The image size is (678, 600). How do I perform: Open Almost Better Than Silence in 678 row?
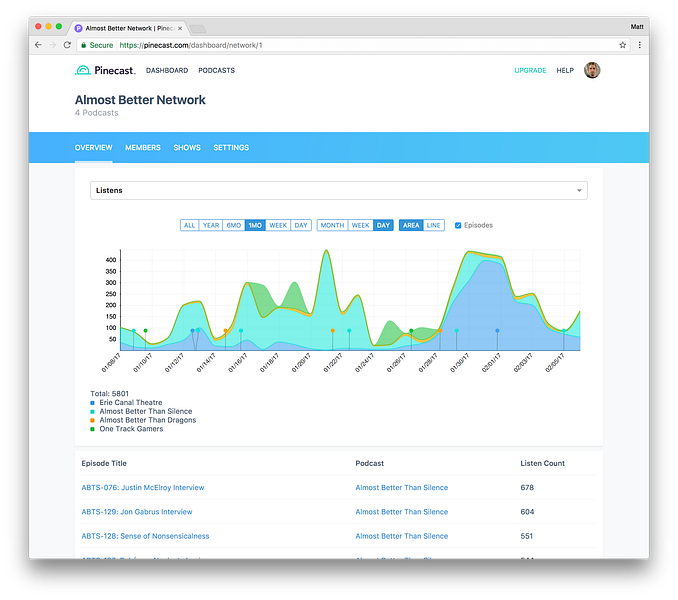[x=402, y=488]
